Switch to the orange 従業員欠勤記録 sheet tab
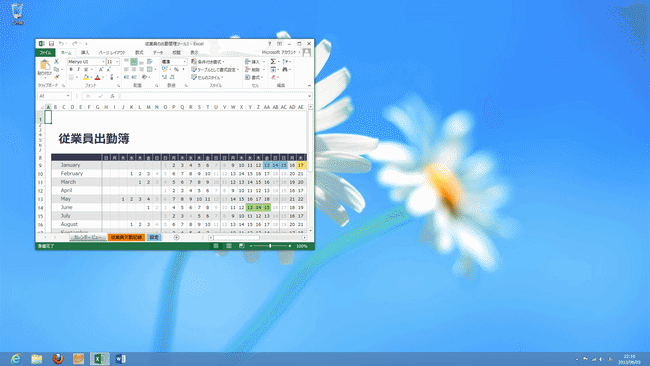The height and width of the screenshot is (366, 650). 126,238
